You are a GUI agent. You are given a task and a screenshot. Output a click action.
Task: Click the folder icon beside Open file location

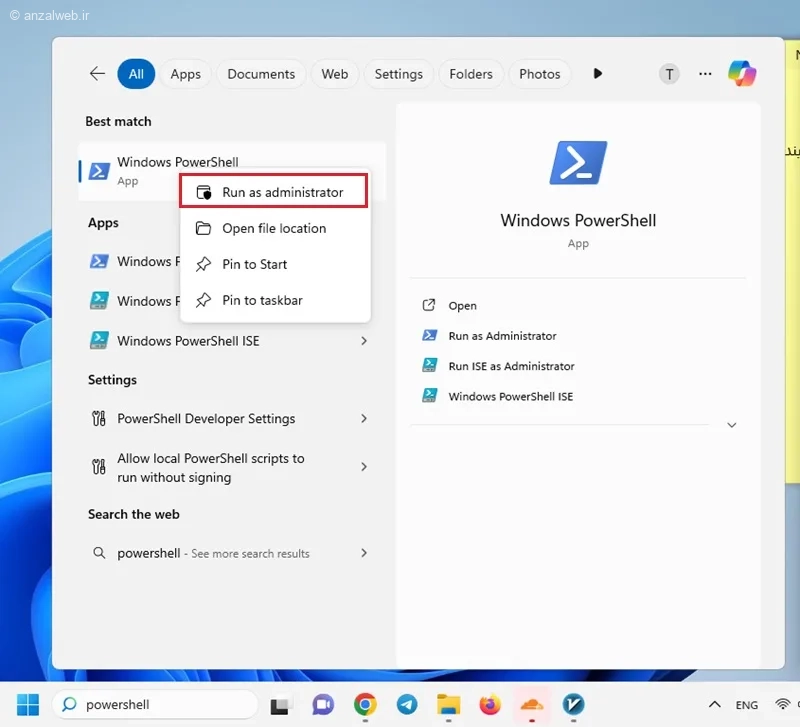[203, 228]
